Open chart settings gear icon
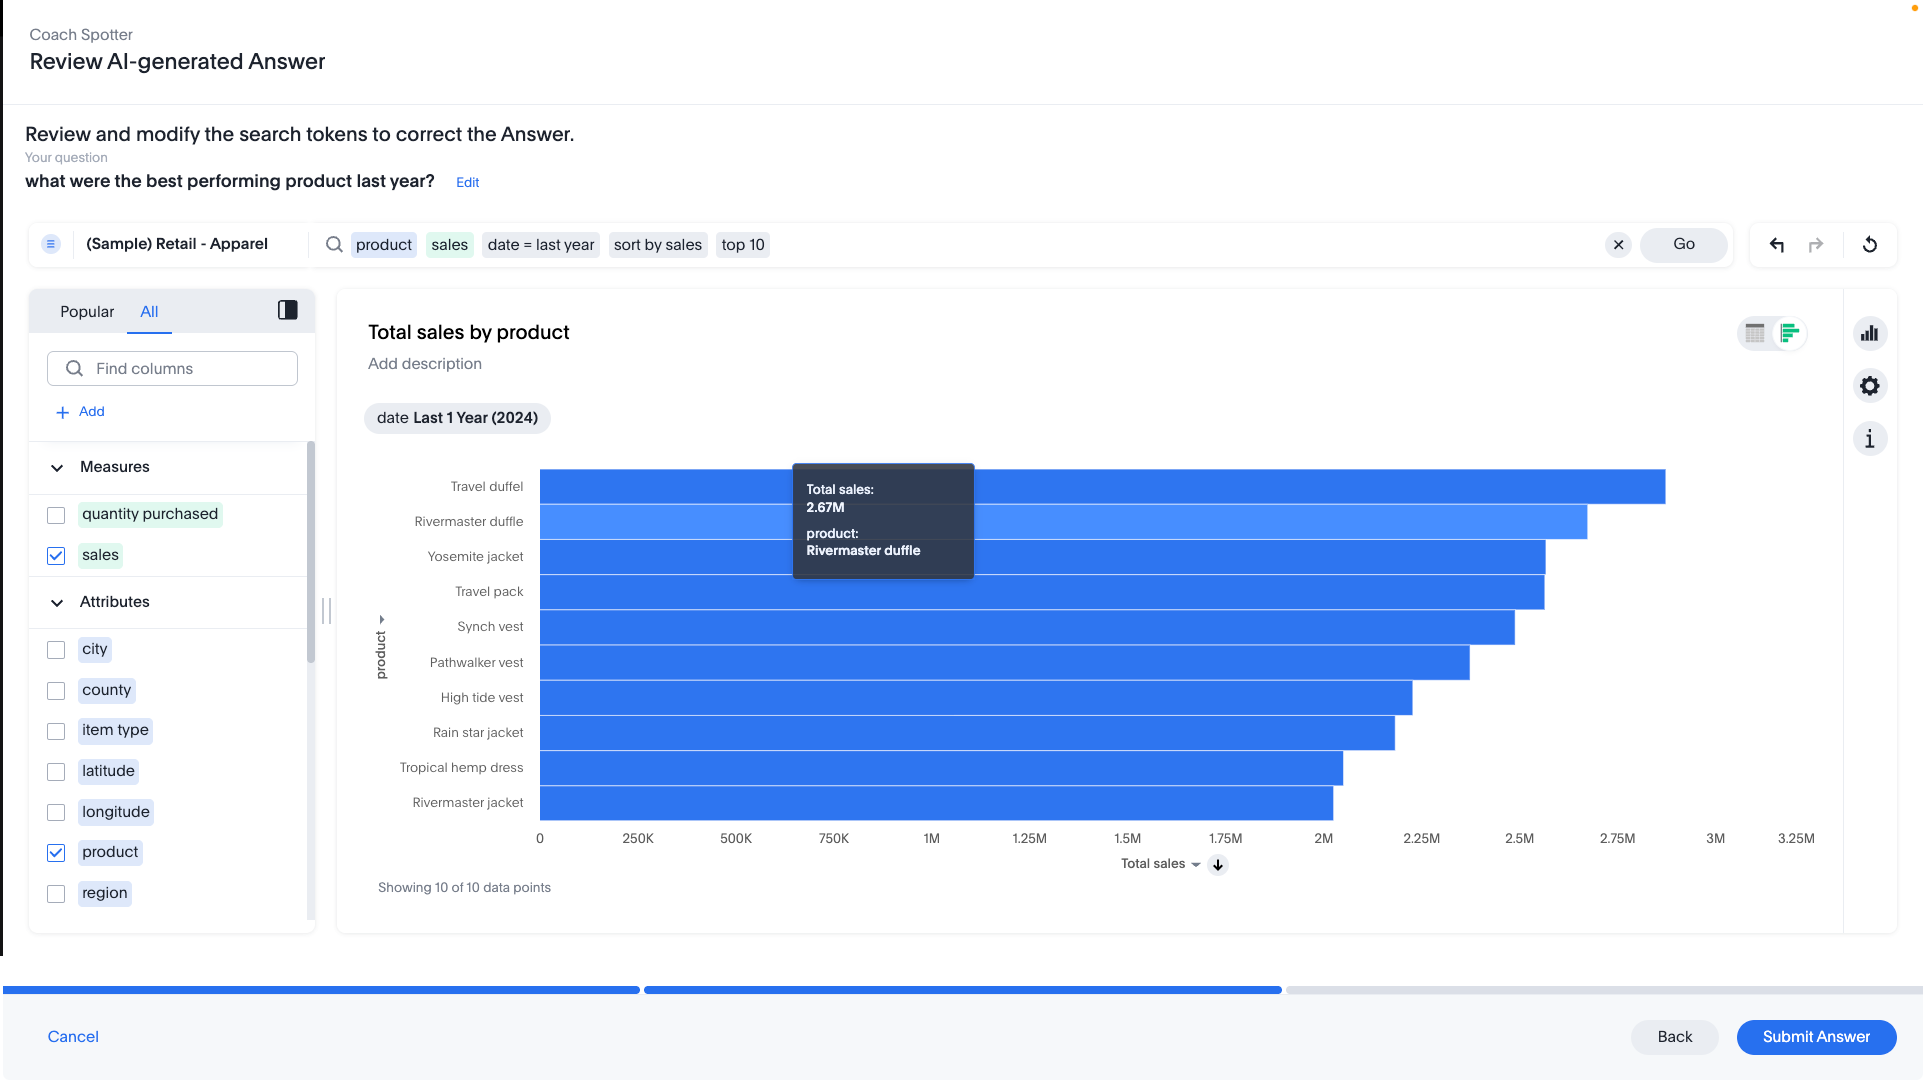This screenshot has height=1080, width=1923. (1869, 386)
